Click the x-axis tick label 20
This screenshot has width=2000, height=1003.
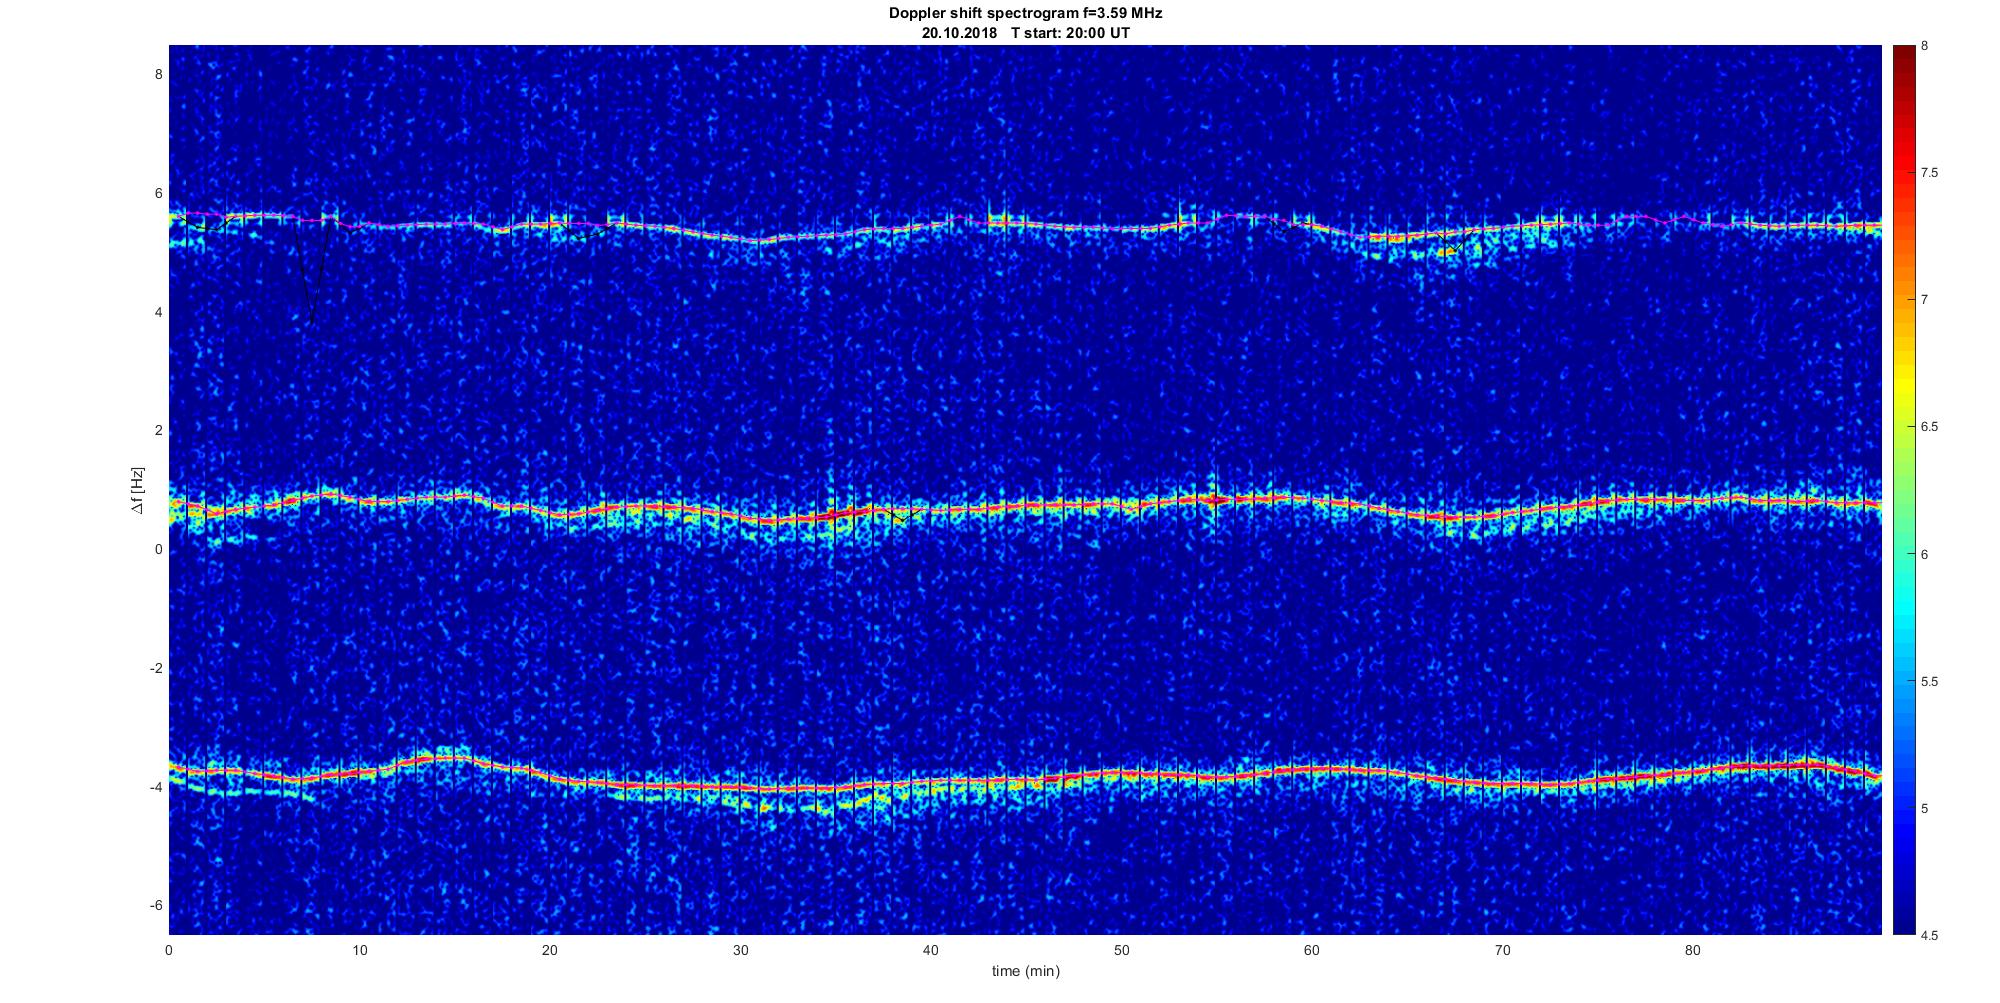[549, 950]
